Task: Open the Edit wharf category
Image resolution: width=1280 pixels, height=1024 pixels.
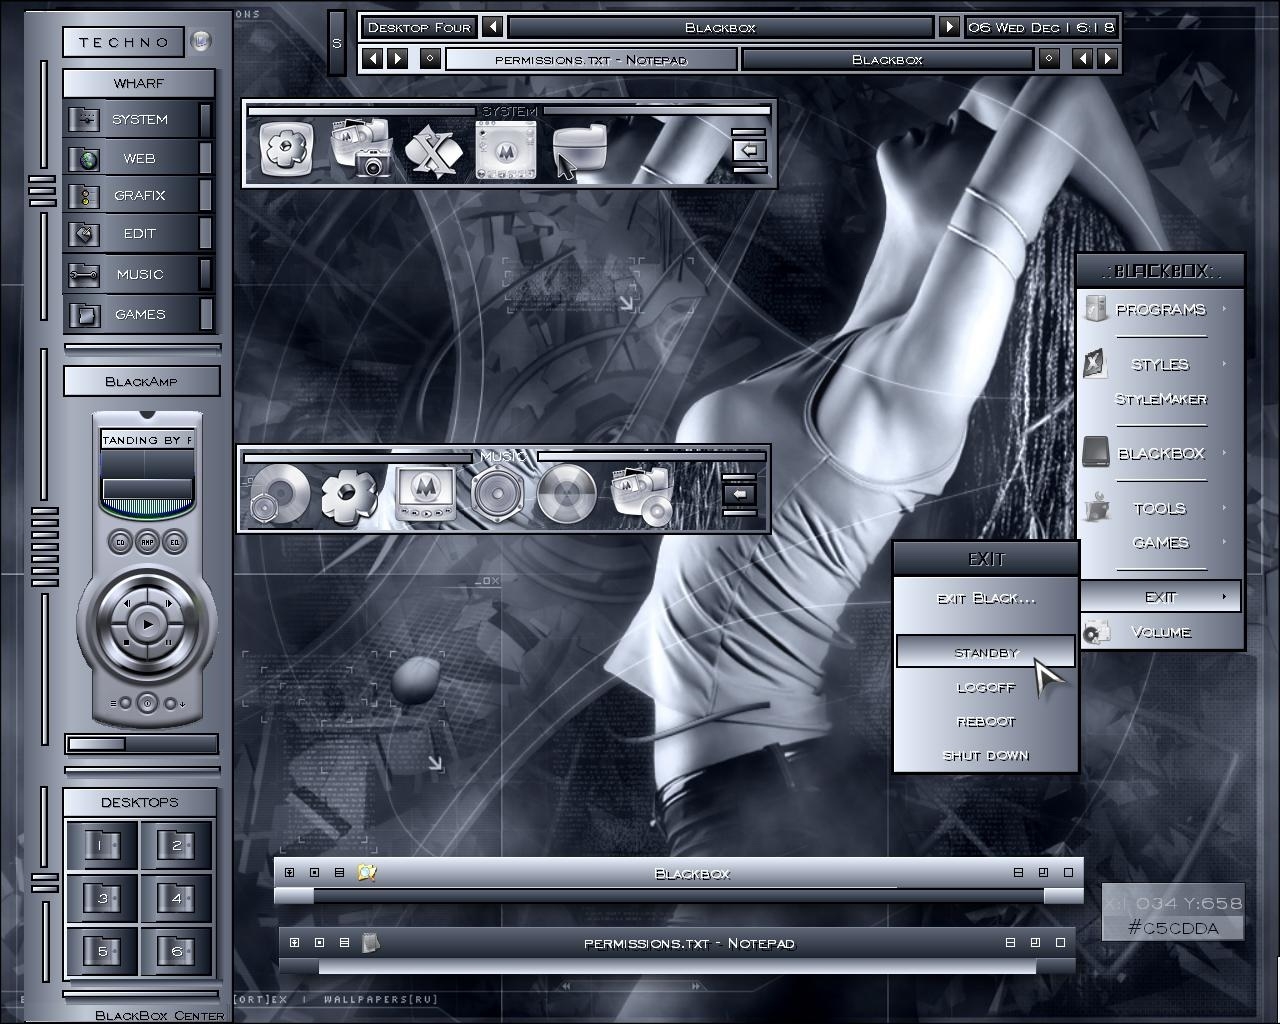Action: point(138,233)
